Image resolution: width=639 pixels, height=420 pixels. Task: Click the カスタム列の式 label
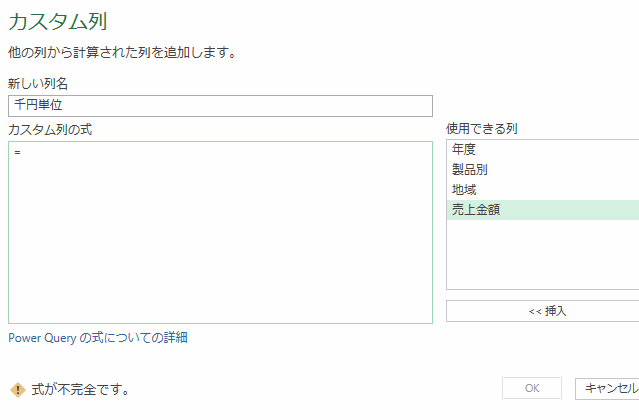(50, 129)
